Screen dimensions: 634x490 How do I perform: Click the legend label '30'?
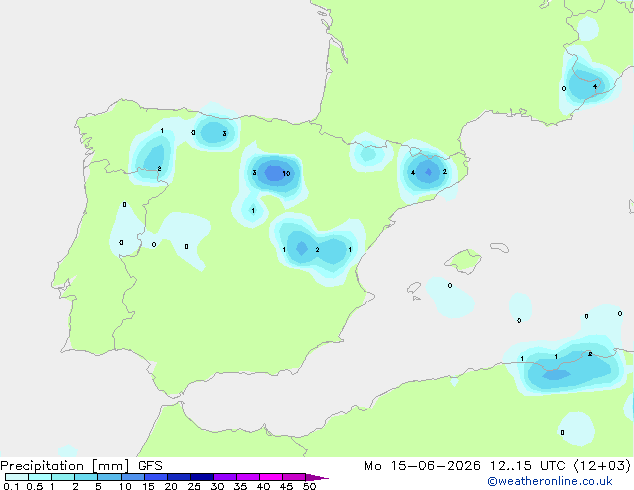coord(217,486)
